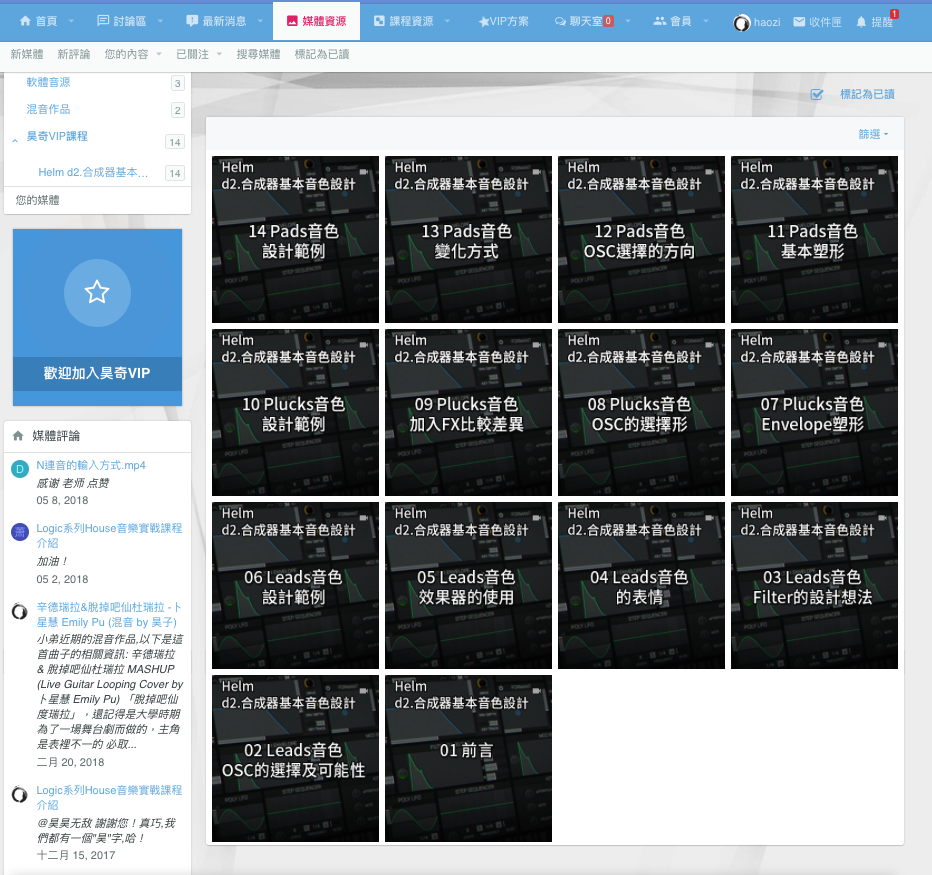
Task: Click the home icon beside 媒體評論
Action: click(18, 436)
